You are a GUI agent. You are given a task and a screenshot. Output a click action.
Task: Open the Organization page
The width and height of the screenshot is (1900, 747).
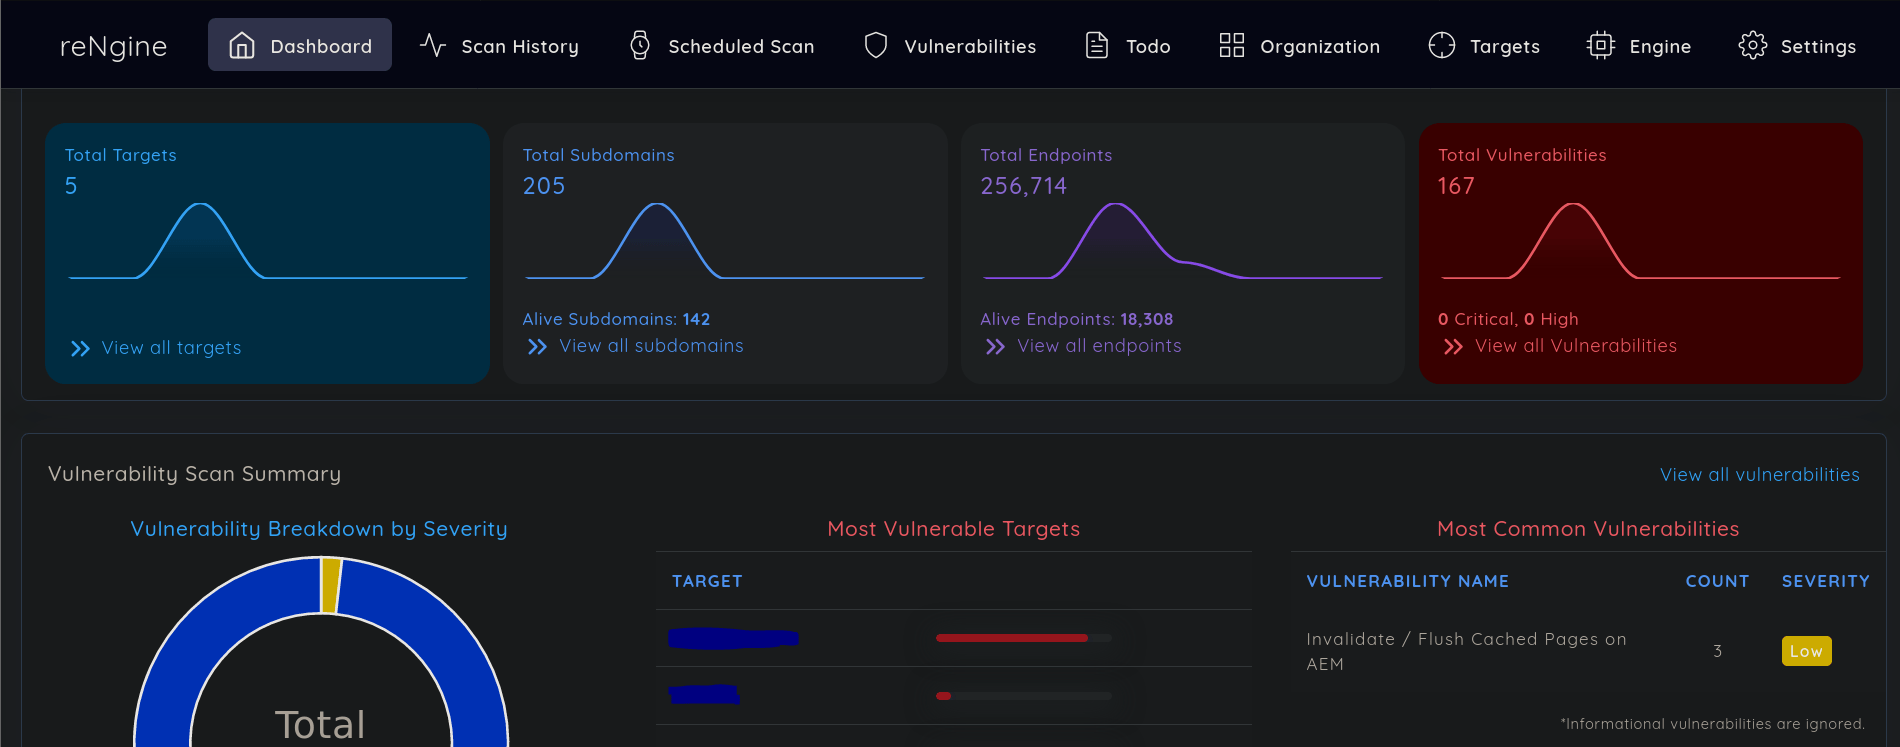pos(1300,45)
